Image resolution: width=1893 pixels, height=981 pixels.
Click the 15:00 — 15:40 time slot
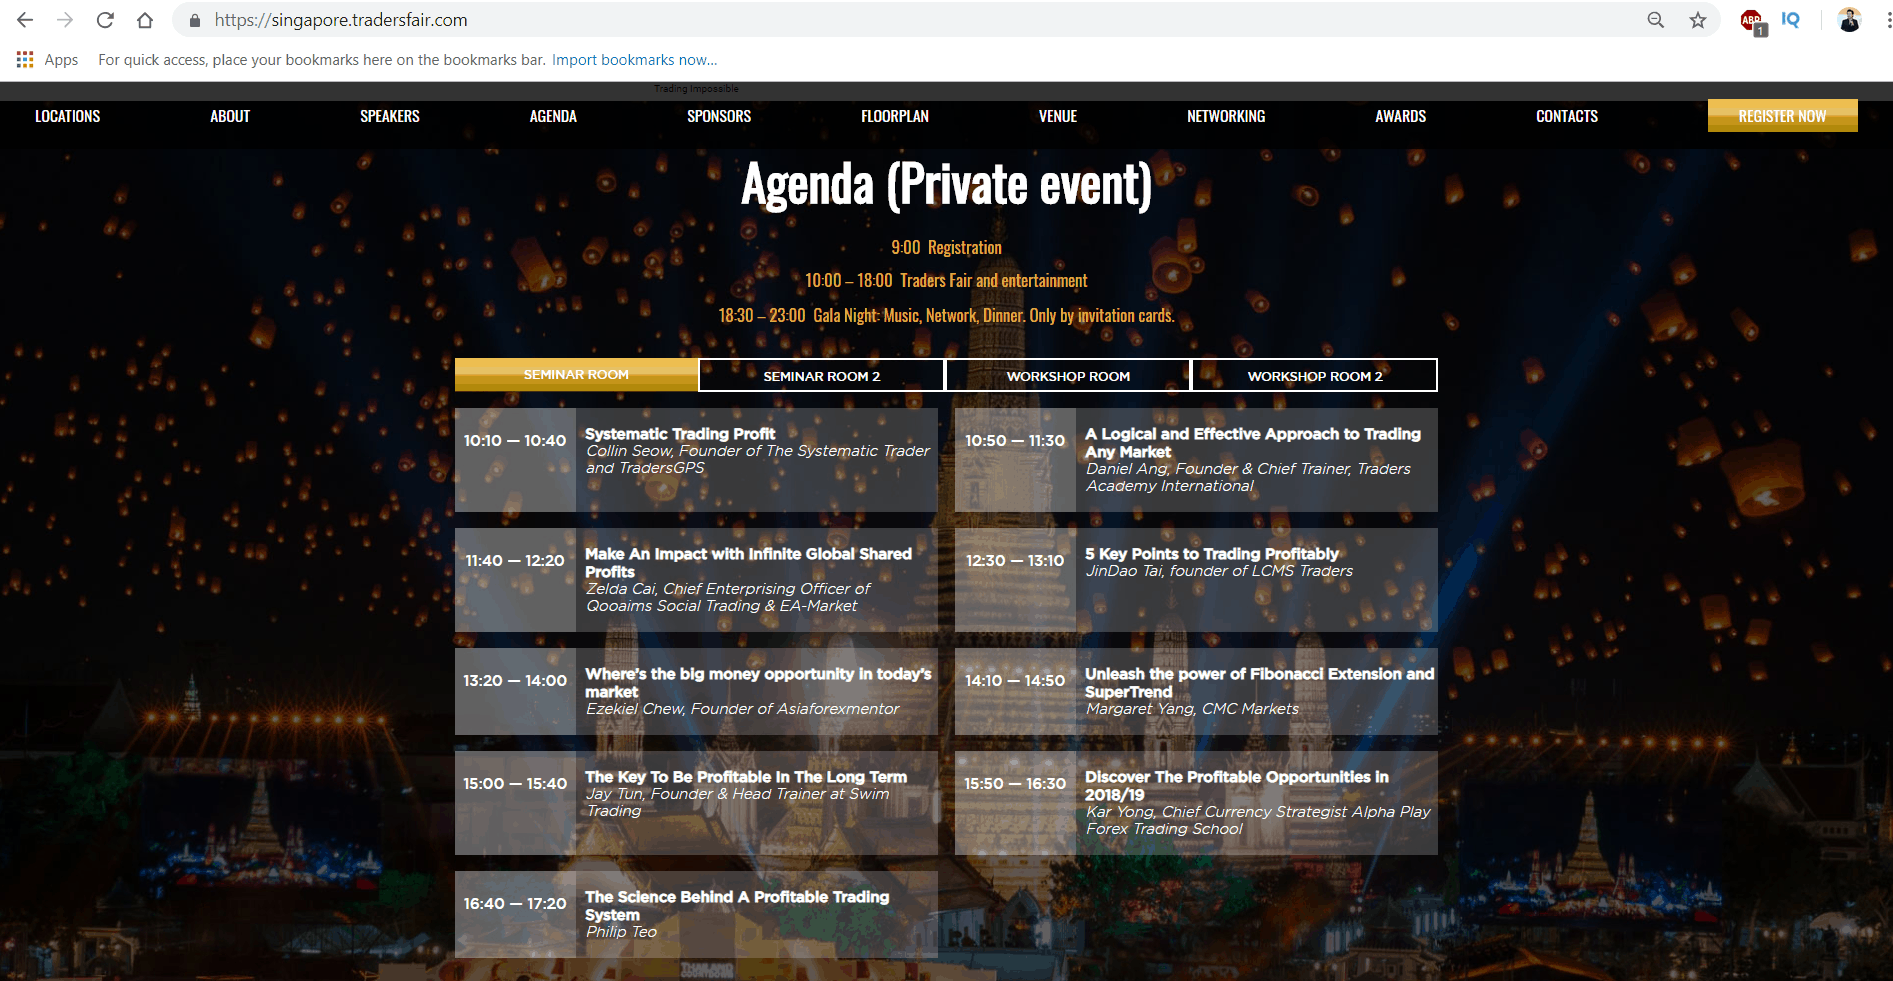tap(515, 784)
